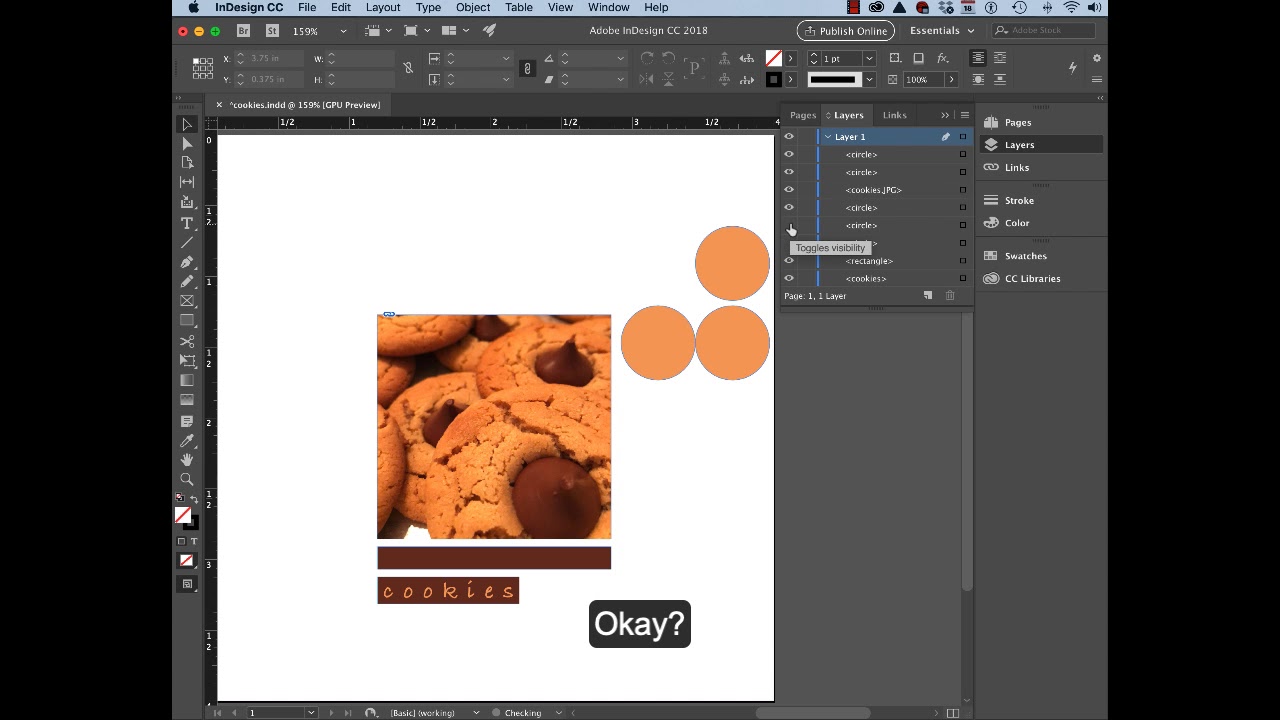Hide Layer 1 using its eye icon
1280x720 pixels.
point(789,137)
